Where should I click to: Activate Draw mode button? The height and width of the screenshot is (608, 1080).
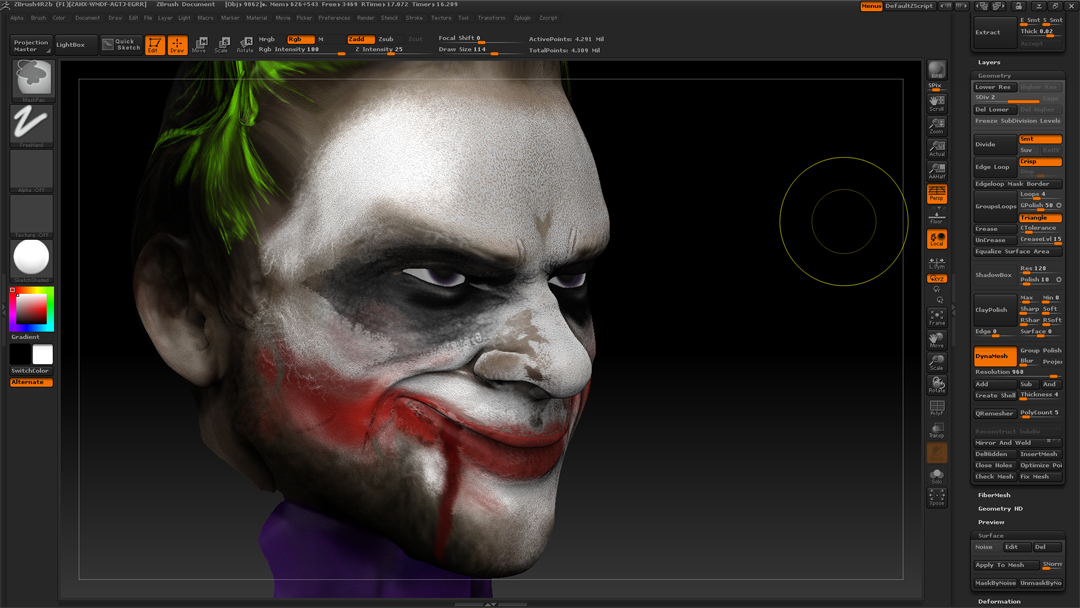tap(177, 45)
